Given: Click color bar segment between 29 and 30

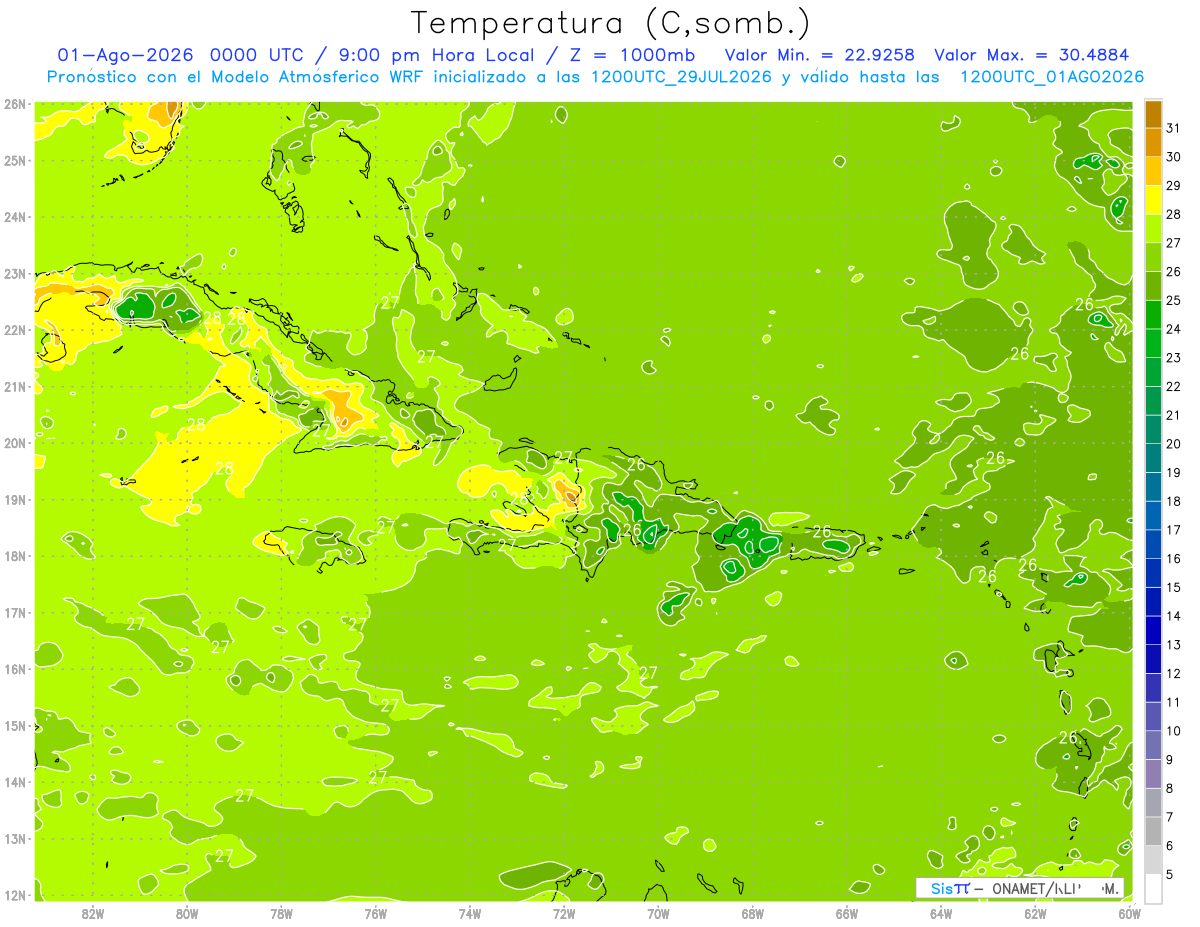Looking at the screenshot, I should click(1153, 171).
